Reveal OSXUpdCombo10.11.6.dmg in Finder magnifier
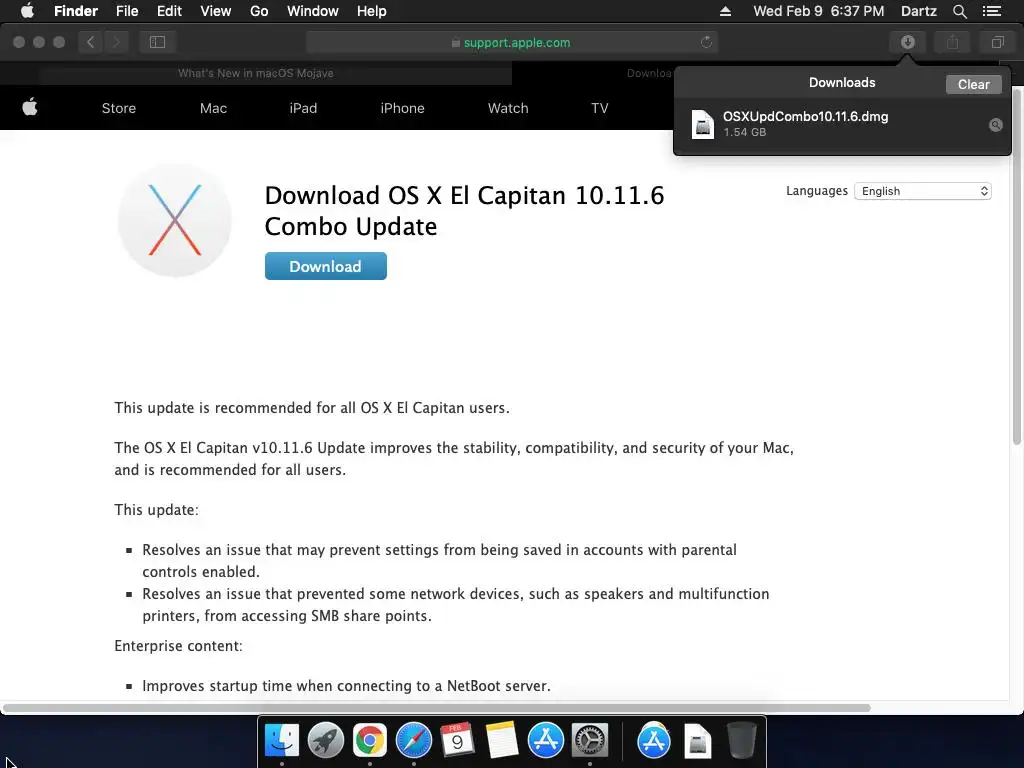The image size is (1024, 768). [995, 125]
